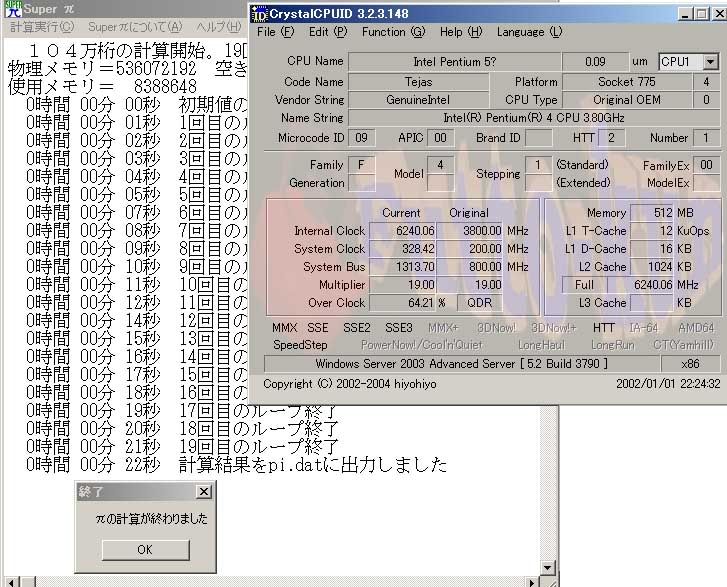Click the process size value '0.09'
727x587 pixels.
(595, 62)
